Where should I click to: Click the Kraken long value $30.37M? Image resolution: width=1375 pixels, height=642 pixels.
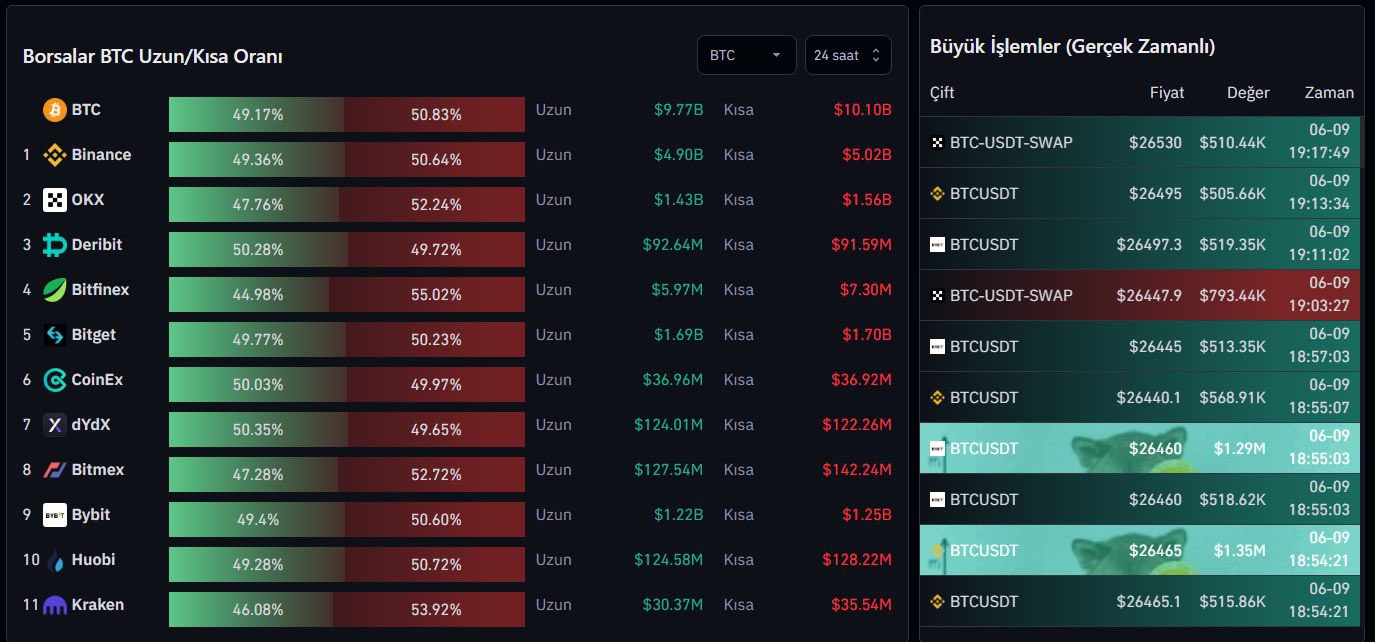click(673, 605)
